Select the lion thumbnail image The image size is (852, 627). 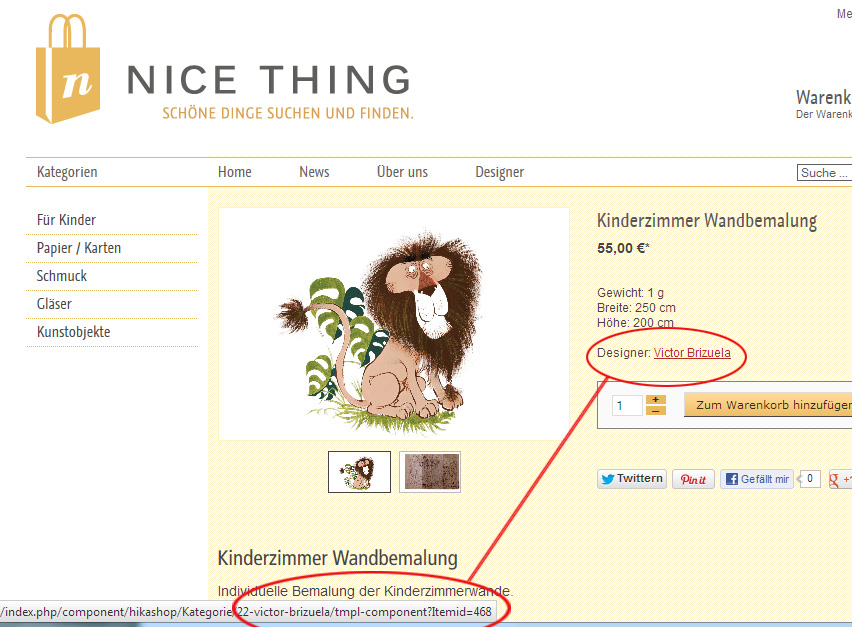(359, 472)
